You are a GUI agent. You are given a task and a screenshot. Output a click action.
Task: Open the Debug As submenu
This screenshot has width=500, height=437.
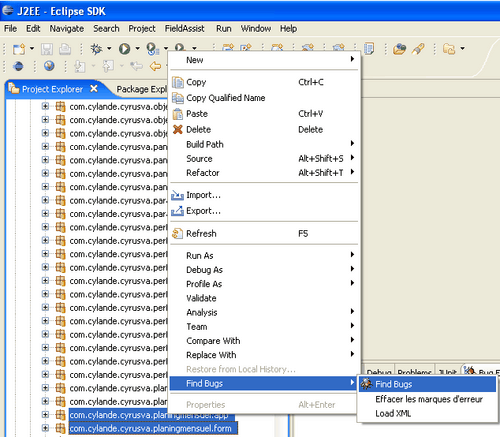point(264,270)
